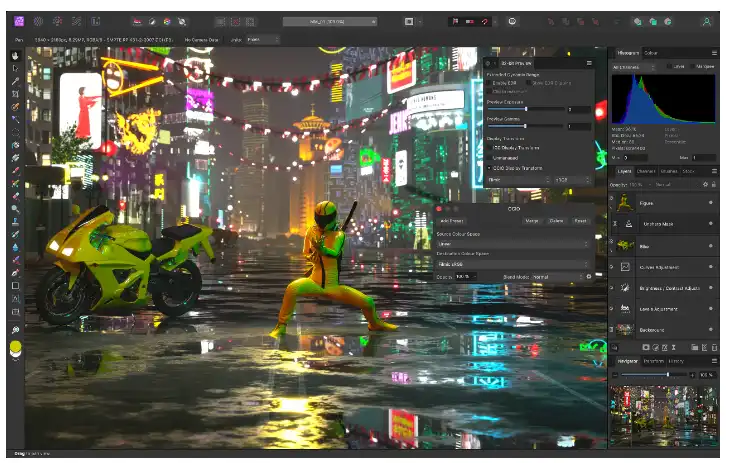Open the Blend Mode dropdown in OCIO dialog
Image resolution: width=729 pixels, height=463 pixels.
point(557,277)
